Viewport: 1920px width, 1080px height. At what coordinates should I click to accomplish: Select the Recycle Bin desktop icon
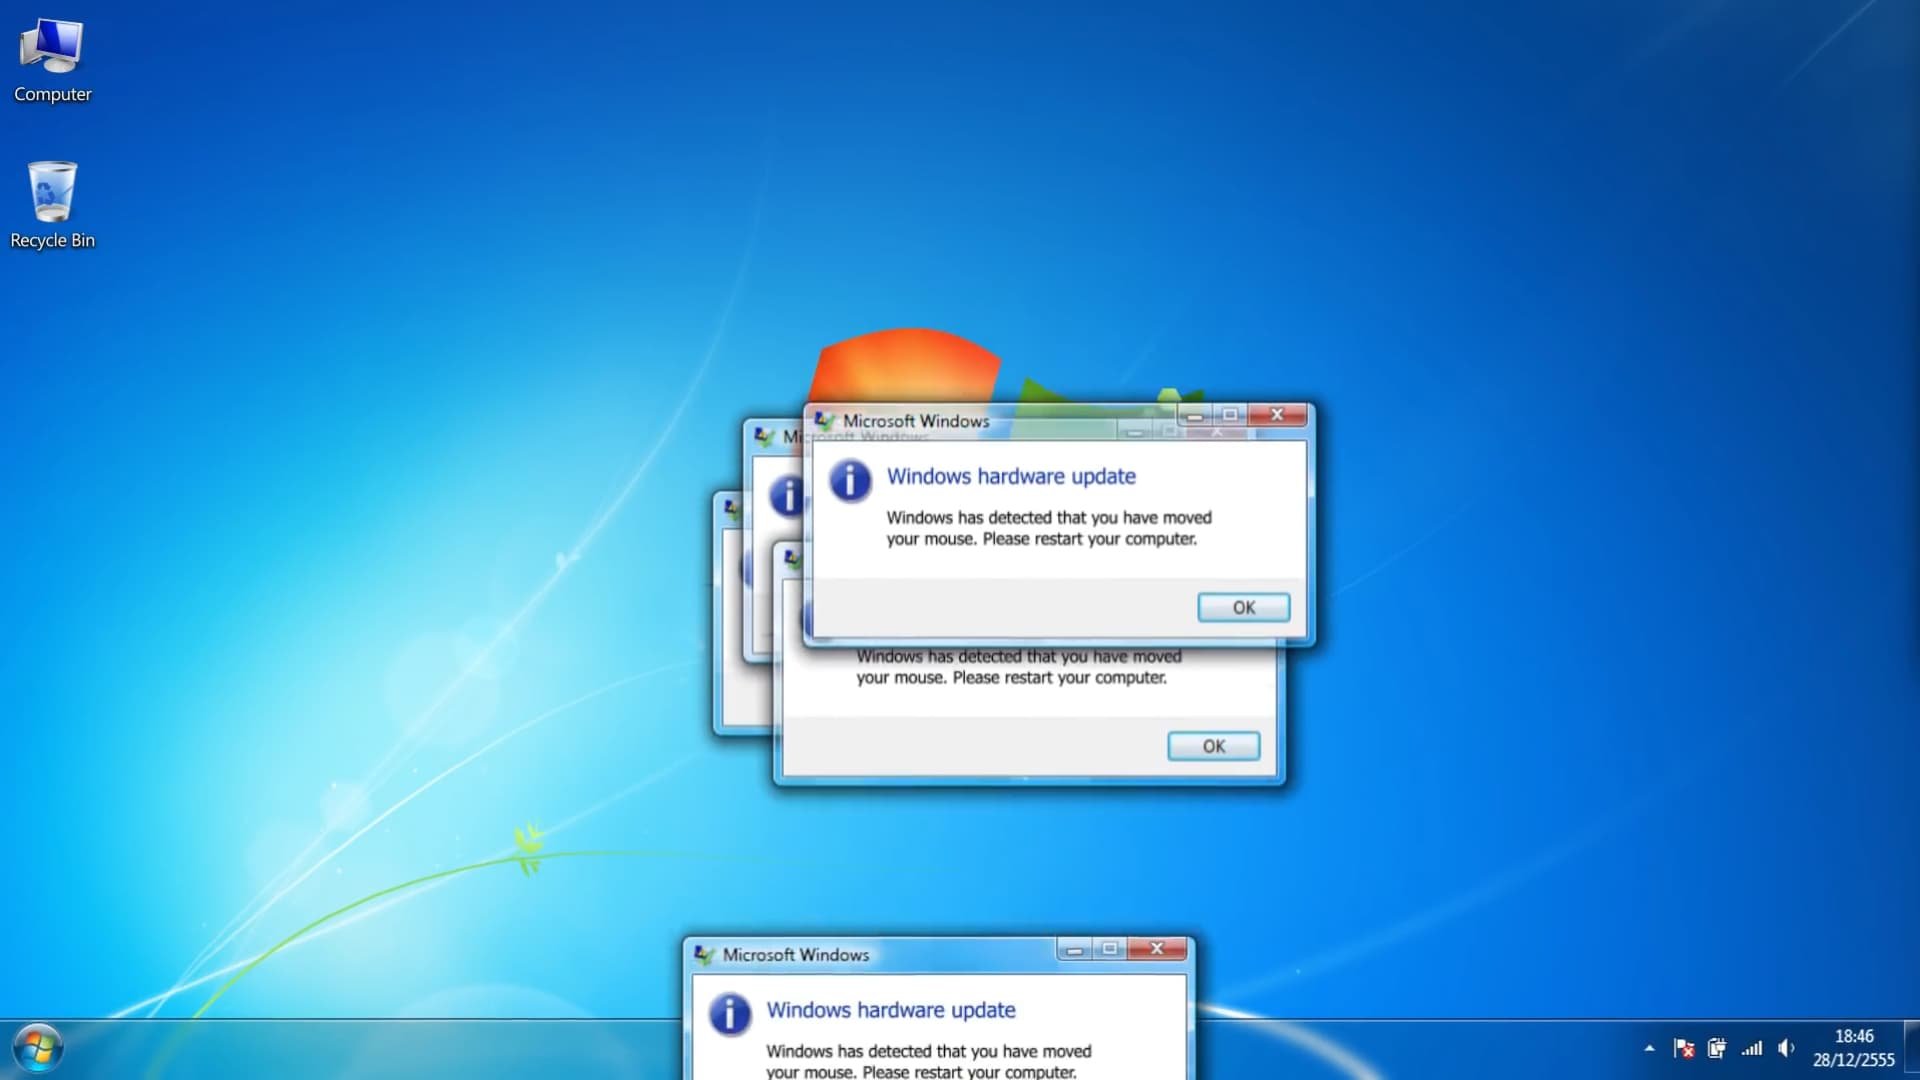[x=52, y=205]
